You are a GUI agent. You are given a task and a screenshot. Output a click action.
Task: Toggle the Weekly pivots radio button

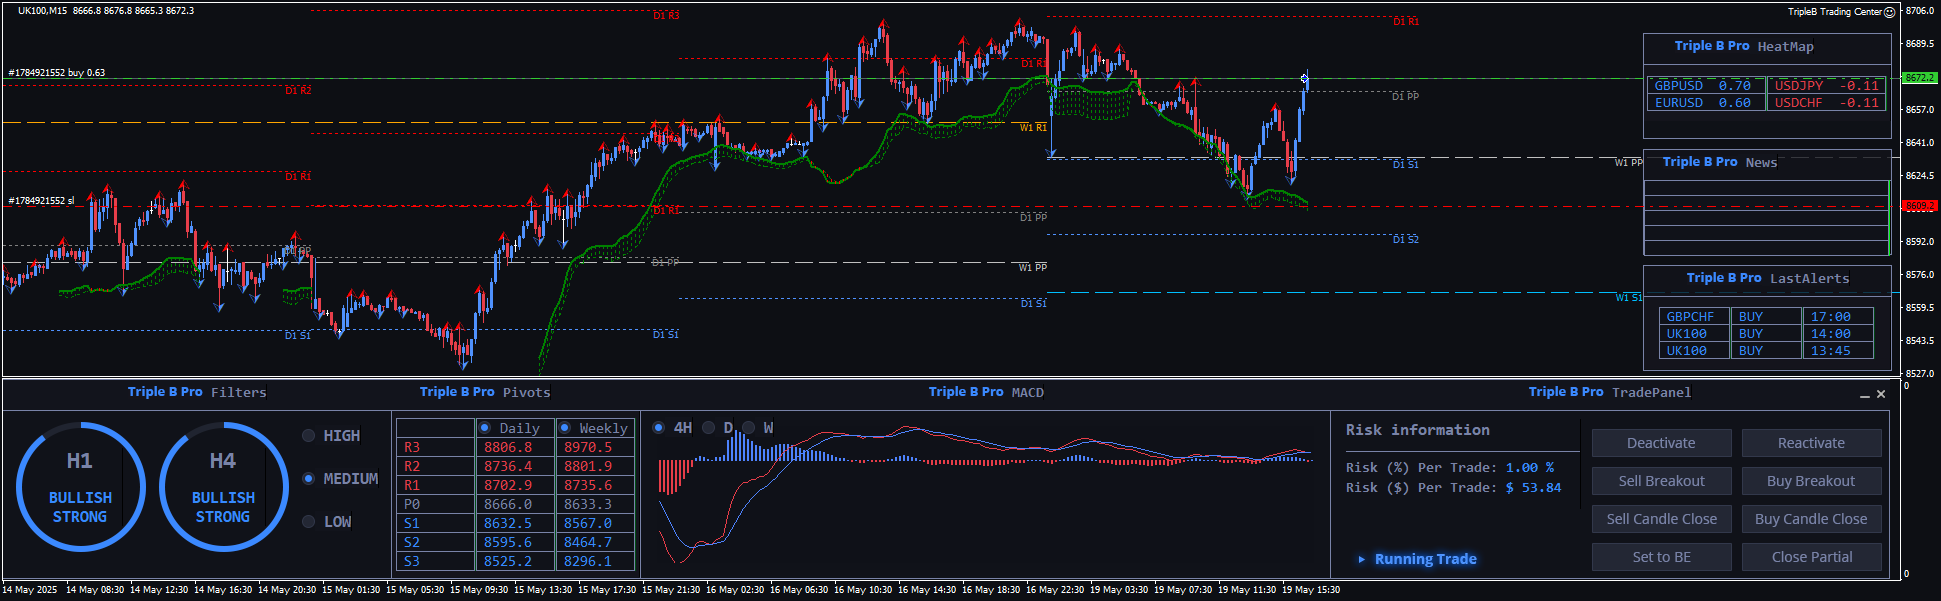tap(565, 428)
